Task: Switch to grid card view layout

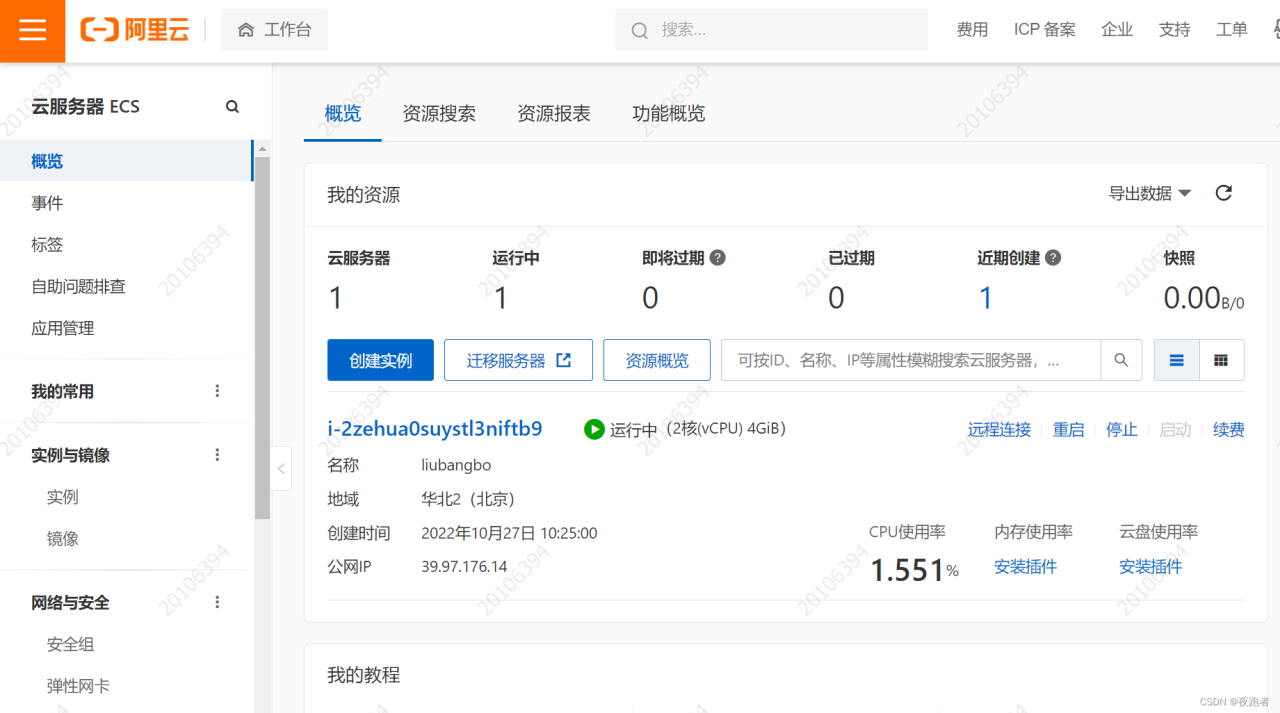Action: [x=1221, y=360]
